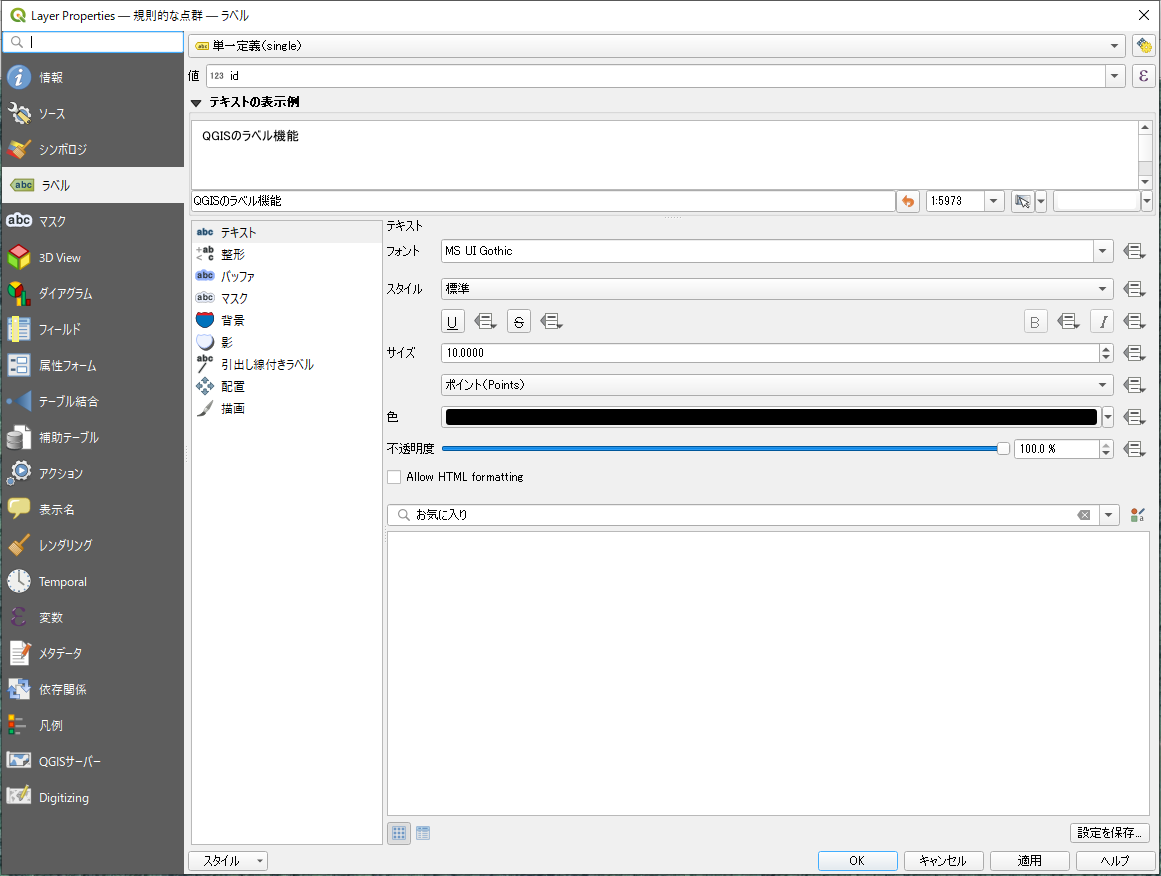
Task: Click the 不透明度 opacity slider
Action: (x=726, y=449)
